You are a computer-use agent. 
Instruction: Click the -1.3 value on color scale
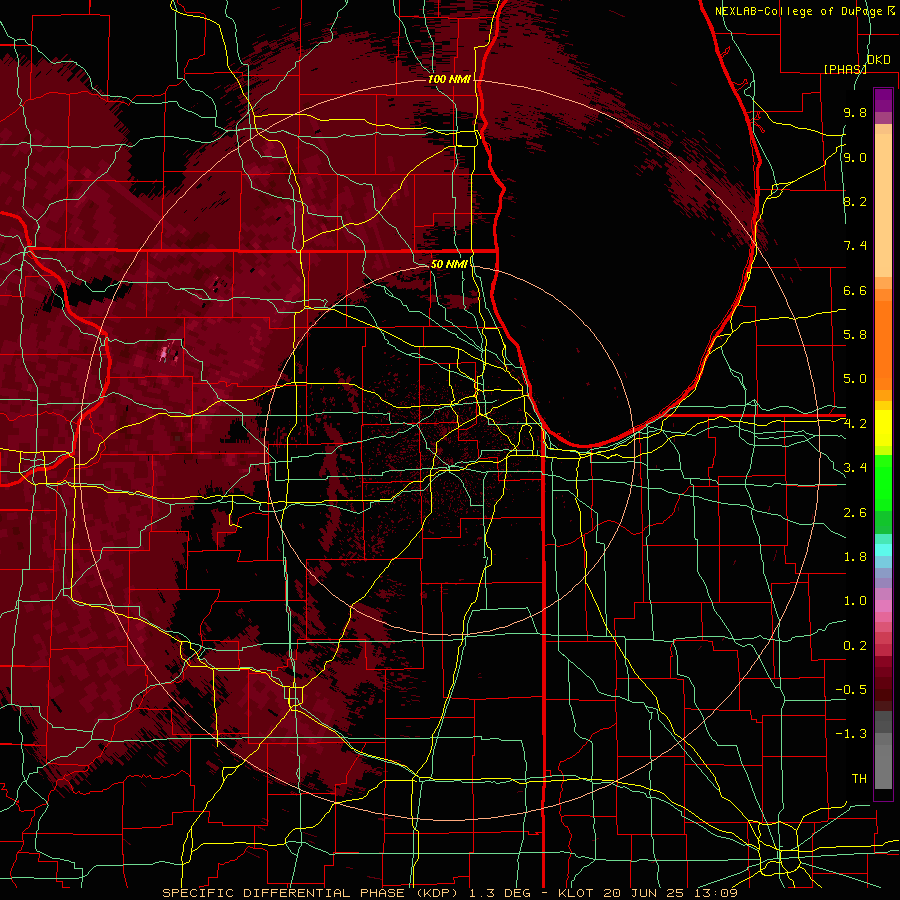point(851,734)
